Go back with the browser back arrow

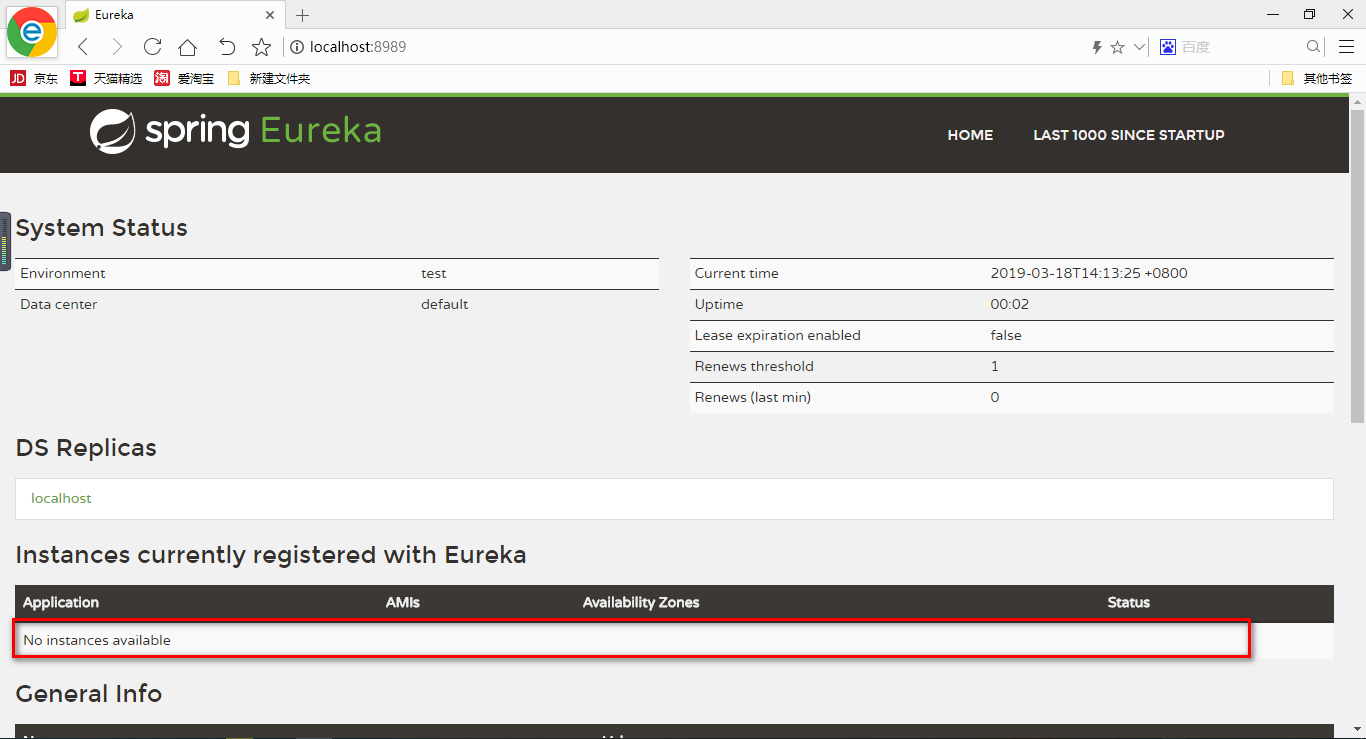click(83, 47)
